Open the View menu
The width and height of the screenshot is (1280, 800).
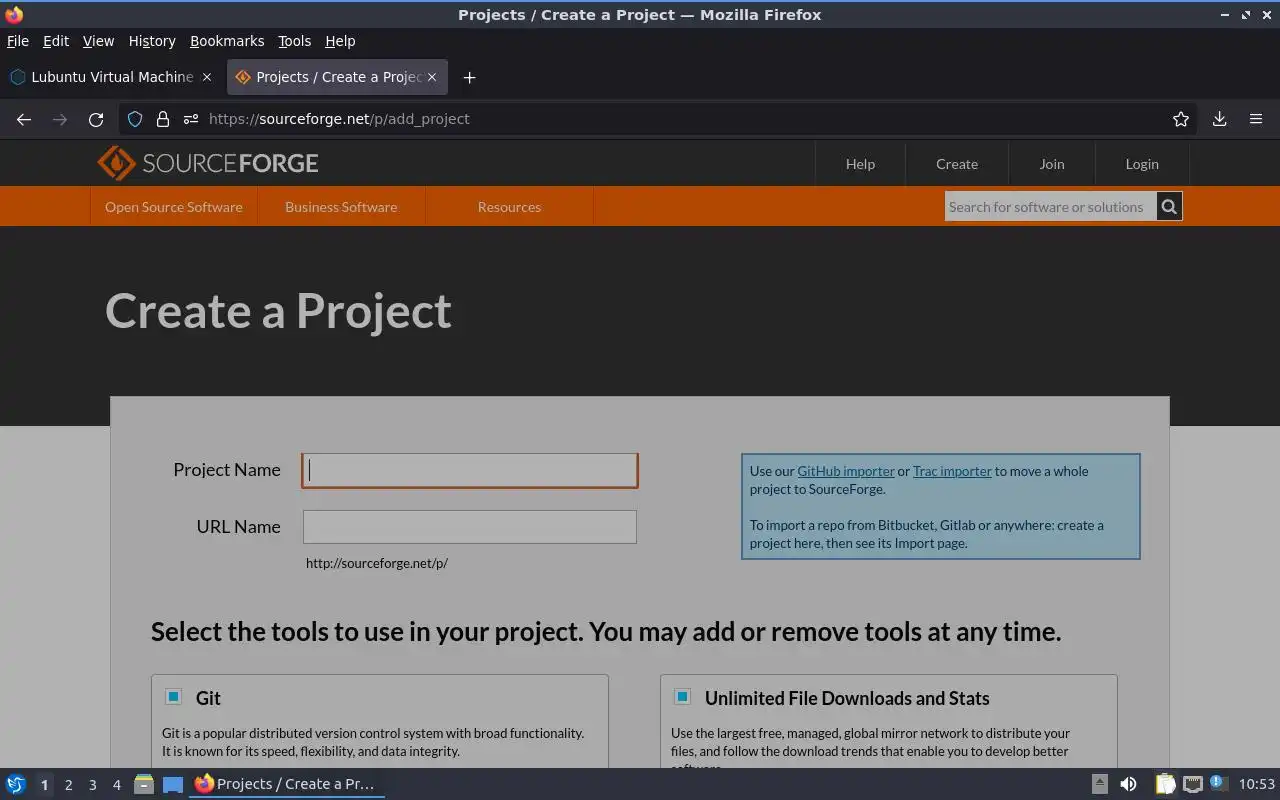click(x=98, y=41)
